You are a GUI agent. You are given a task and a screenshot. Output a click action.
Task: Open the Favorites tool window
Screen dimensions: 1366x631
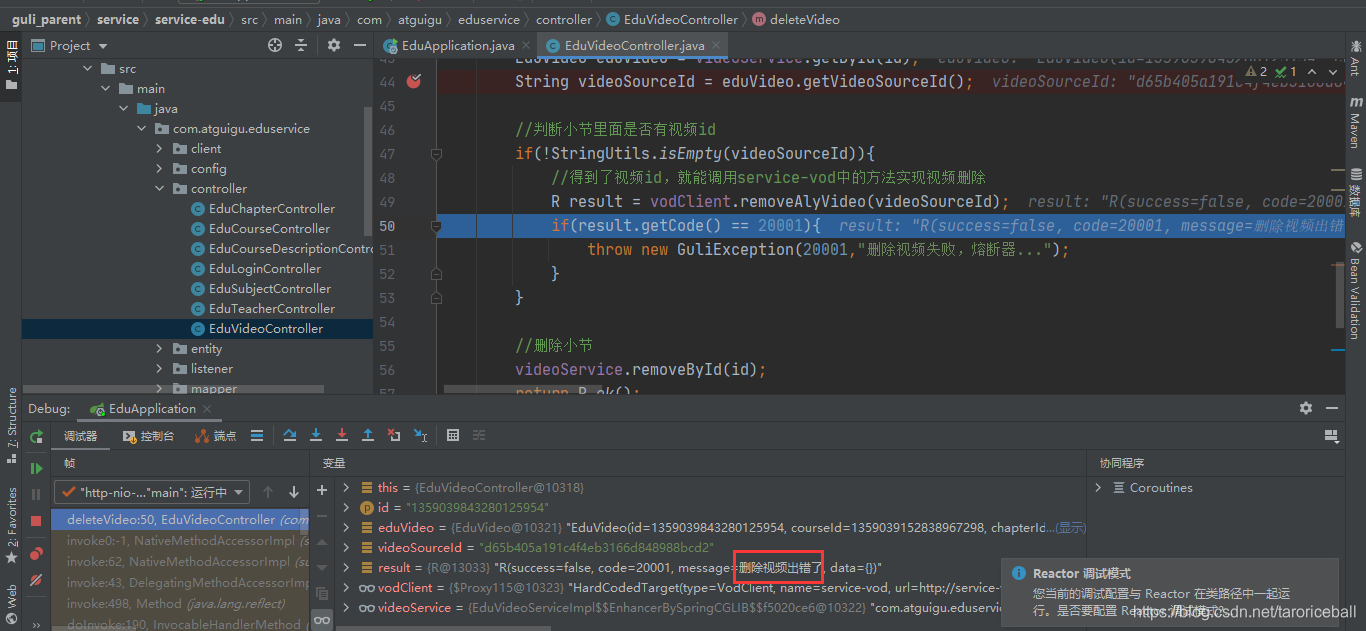[11, 525]
